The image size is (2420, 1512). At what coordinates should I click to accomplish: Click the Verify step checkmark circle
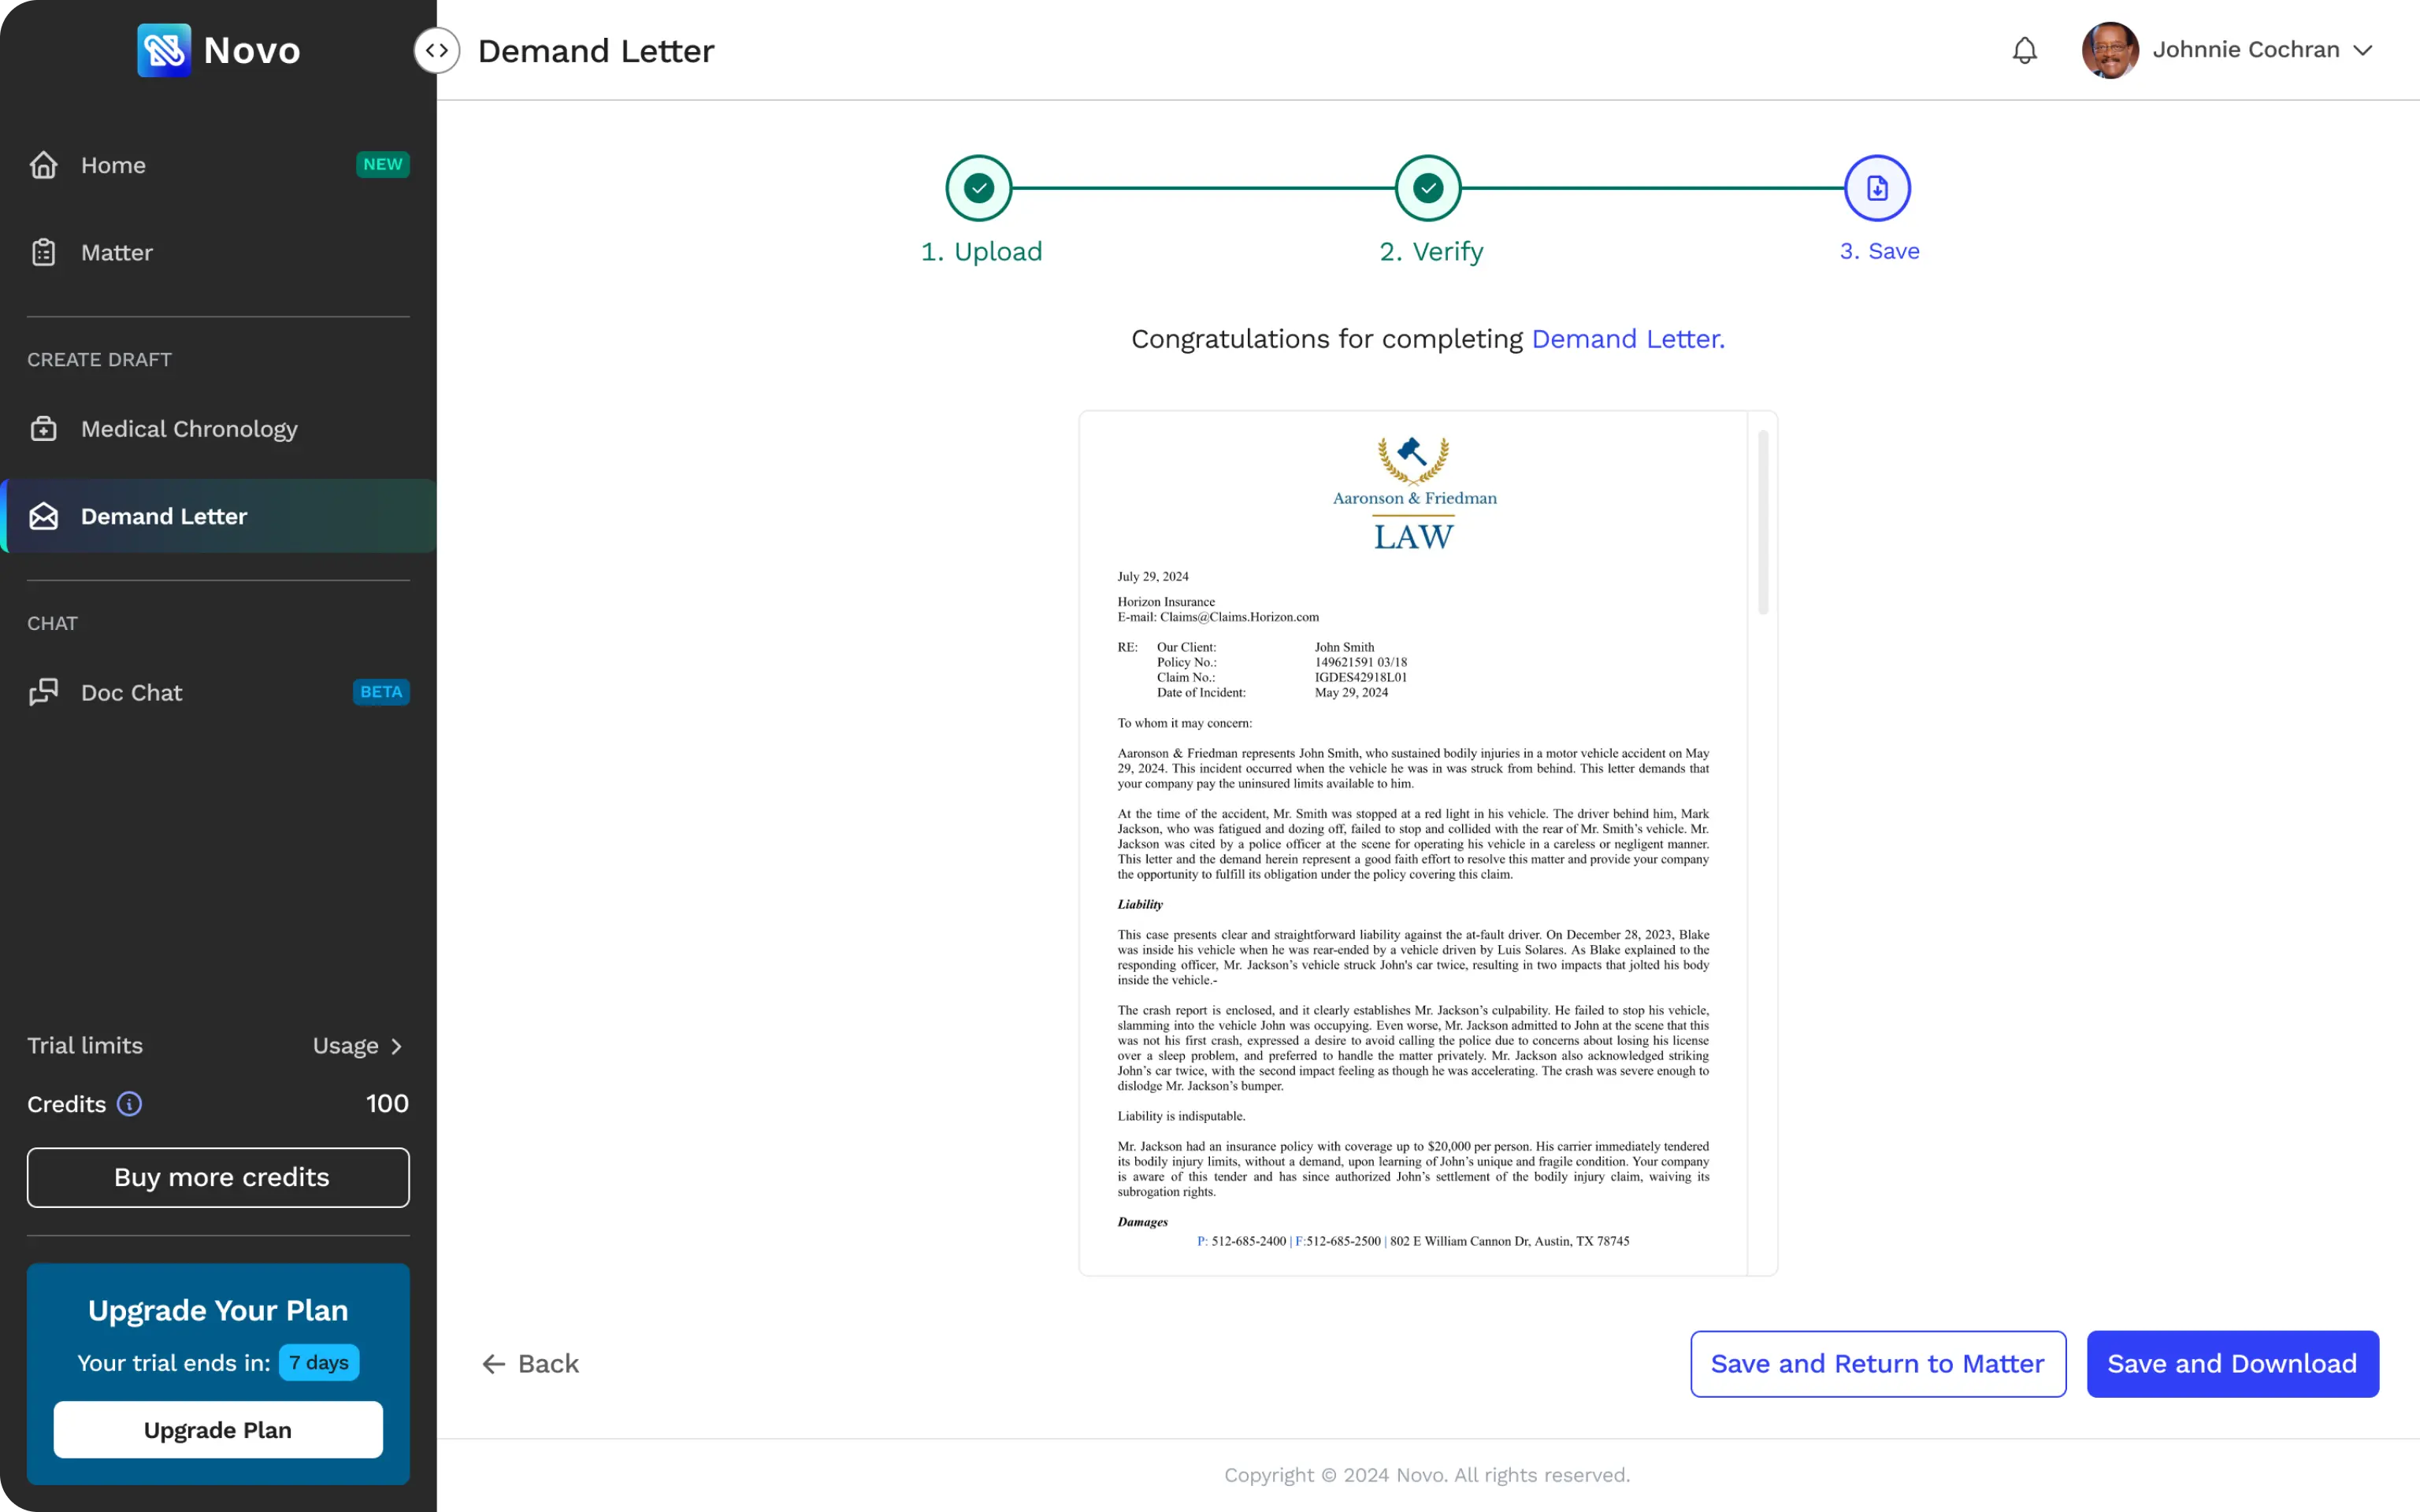(1428, 188)
